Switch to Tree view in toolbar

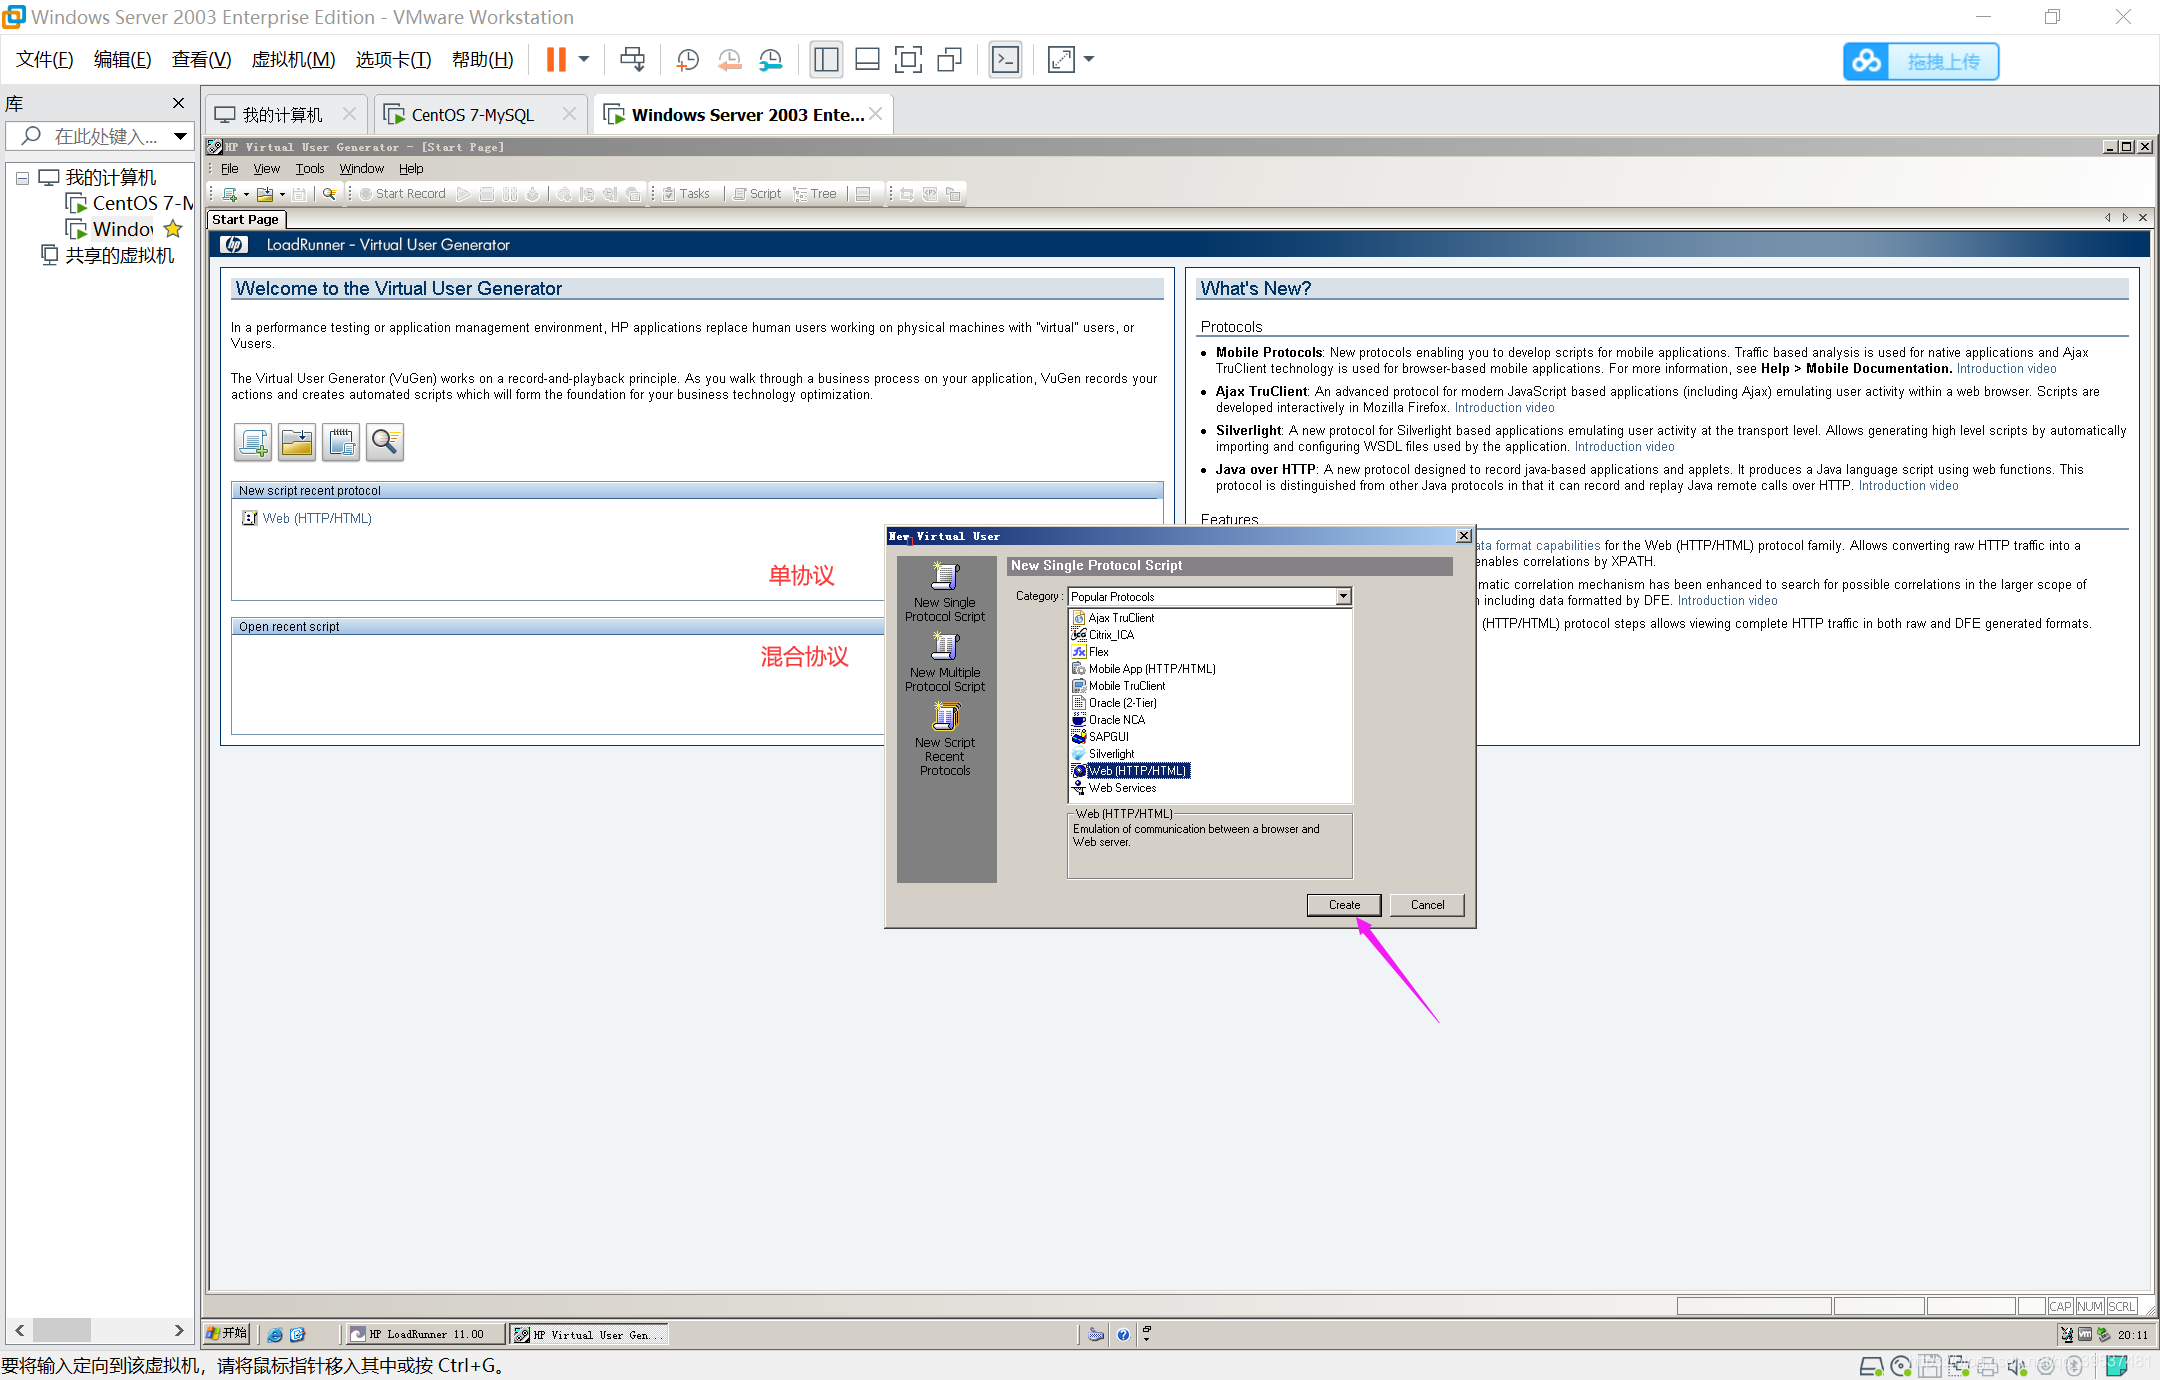click(815, 194)
